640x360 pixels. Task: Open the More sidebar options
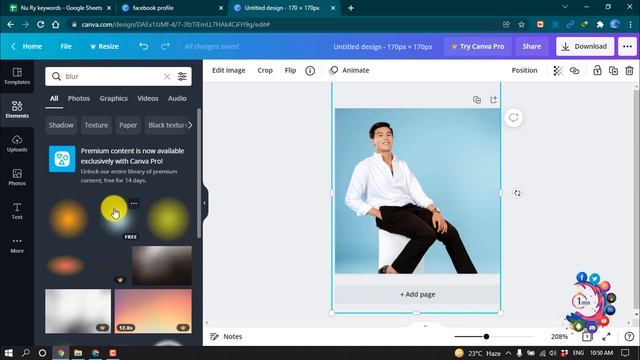point(17,245)
